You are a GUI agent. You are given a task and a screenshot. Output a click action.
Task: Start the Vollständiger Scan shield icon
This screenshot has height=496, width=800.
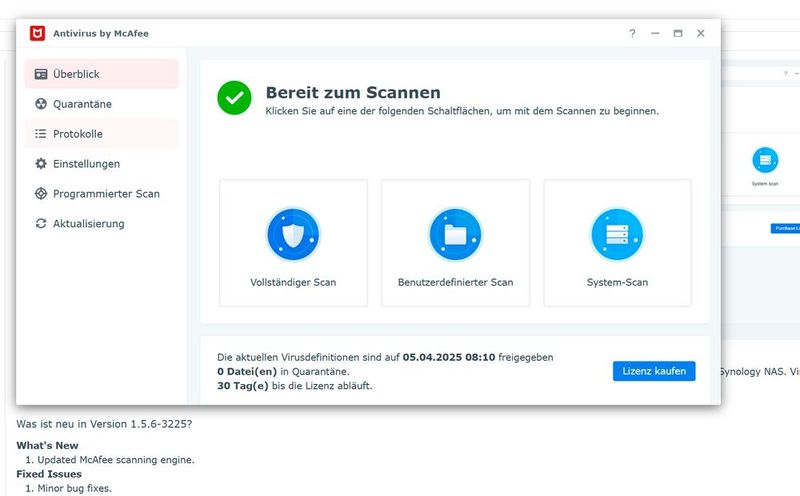(293, 235)
